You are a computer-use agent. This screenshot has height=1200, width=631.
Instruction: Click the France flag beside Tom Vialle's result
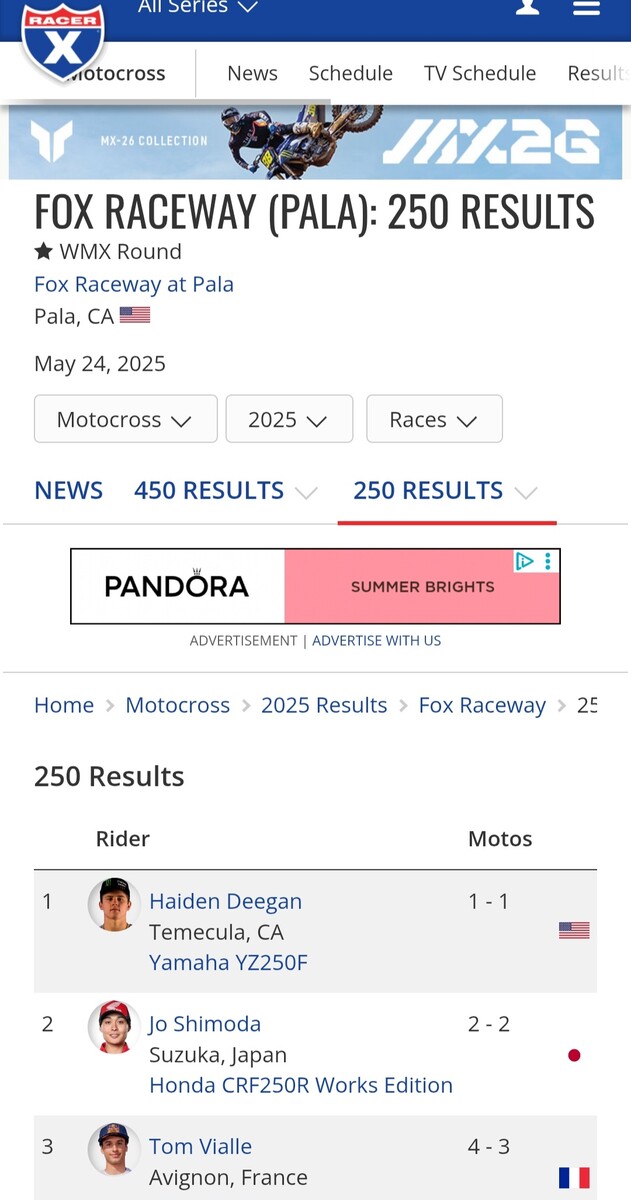tap(574, 1177)
